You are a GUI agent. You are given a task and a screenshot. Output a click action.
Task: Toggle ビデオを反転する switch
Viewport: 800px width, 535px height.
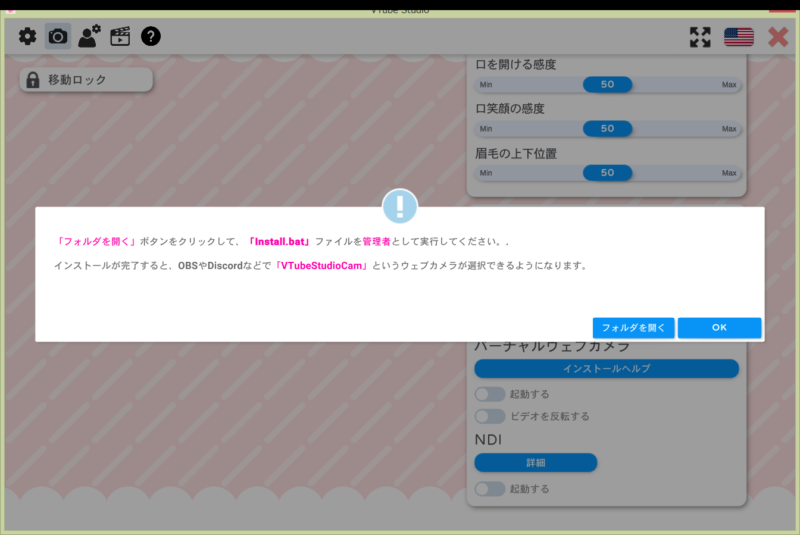point(490,416)
